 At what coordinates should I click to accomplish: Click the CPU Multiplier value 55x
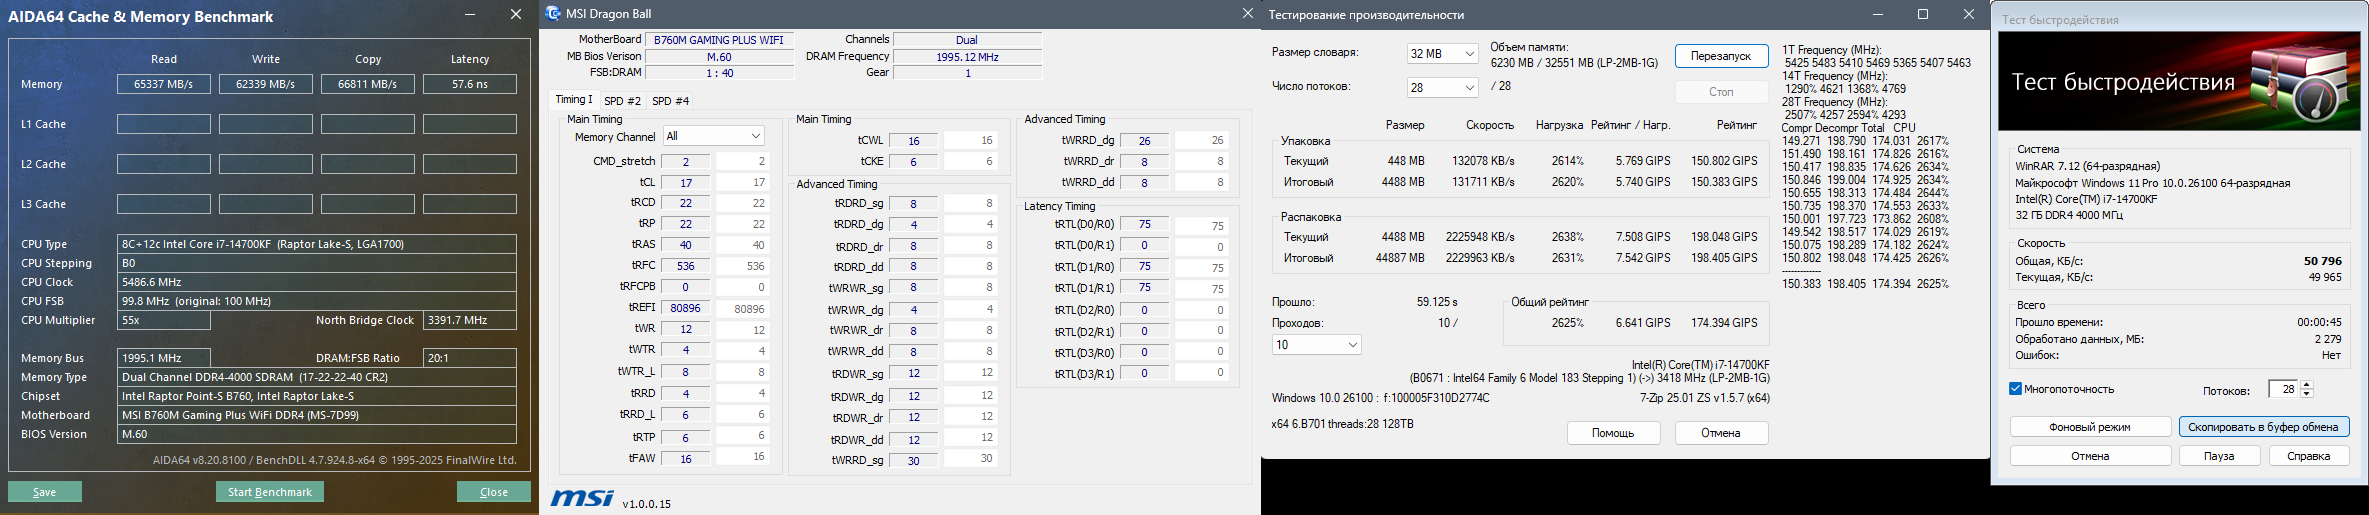(x=164, y=320)
